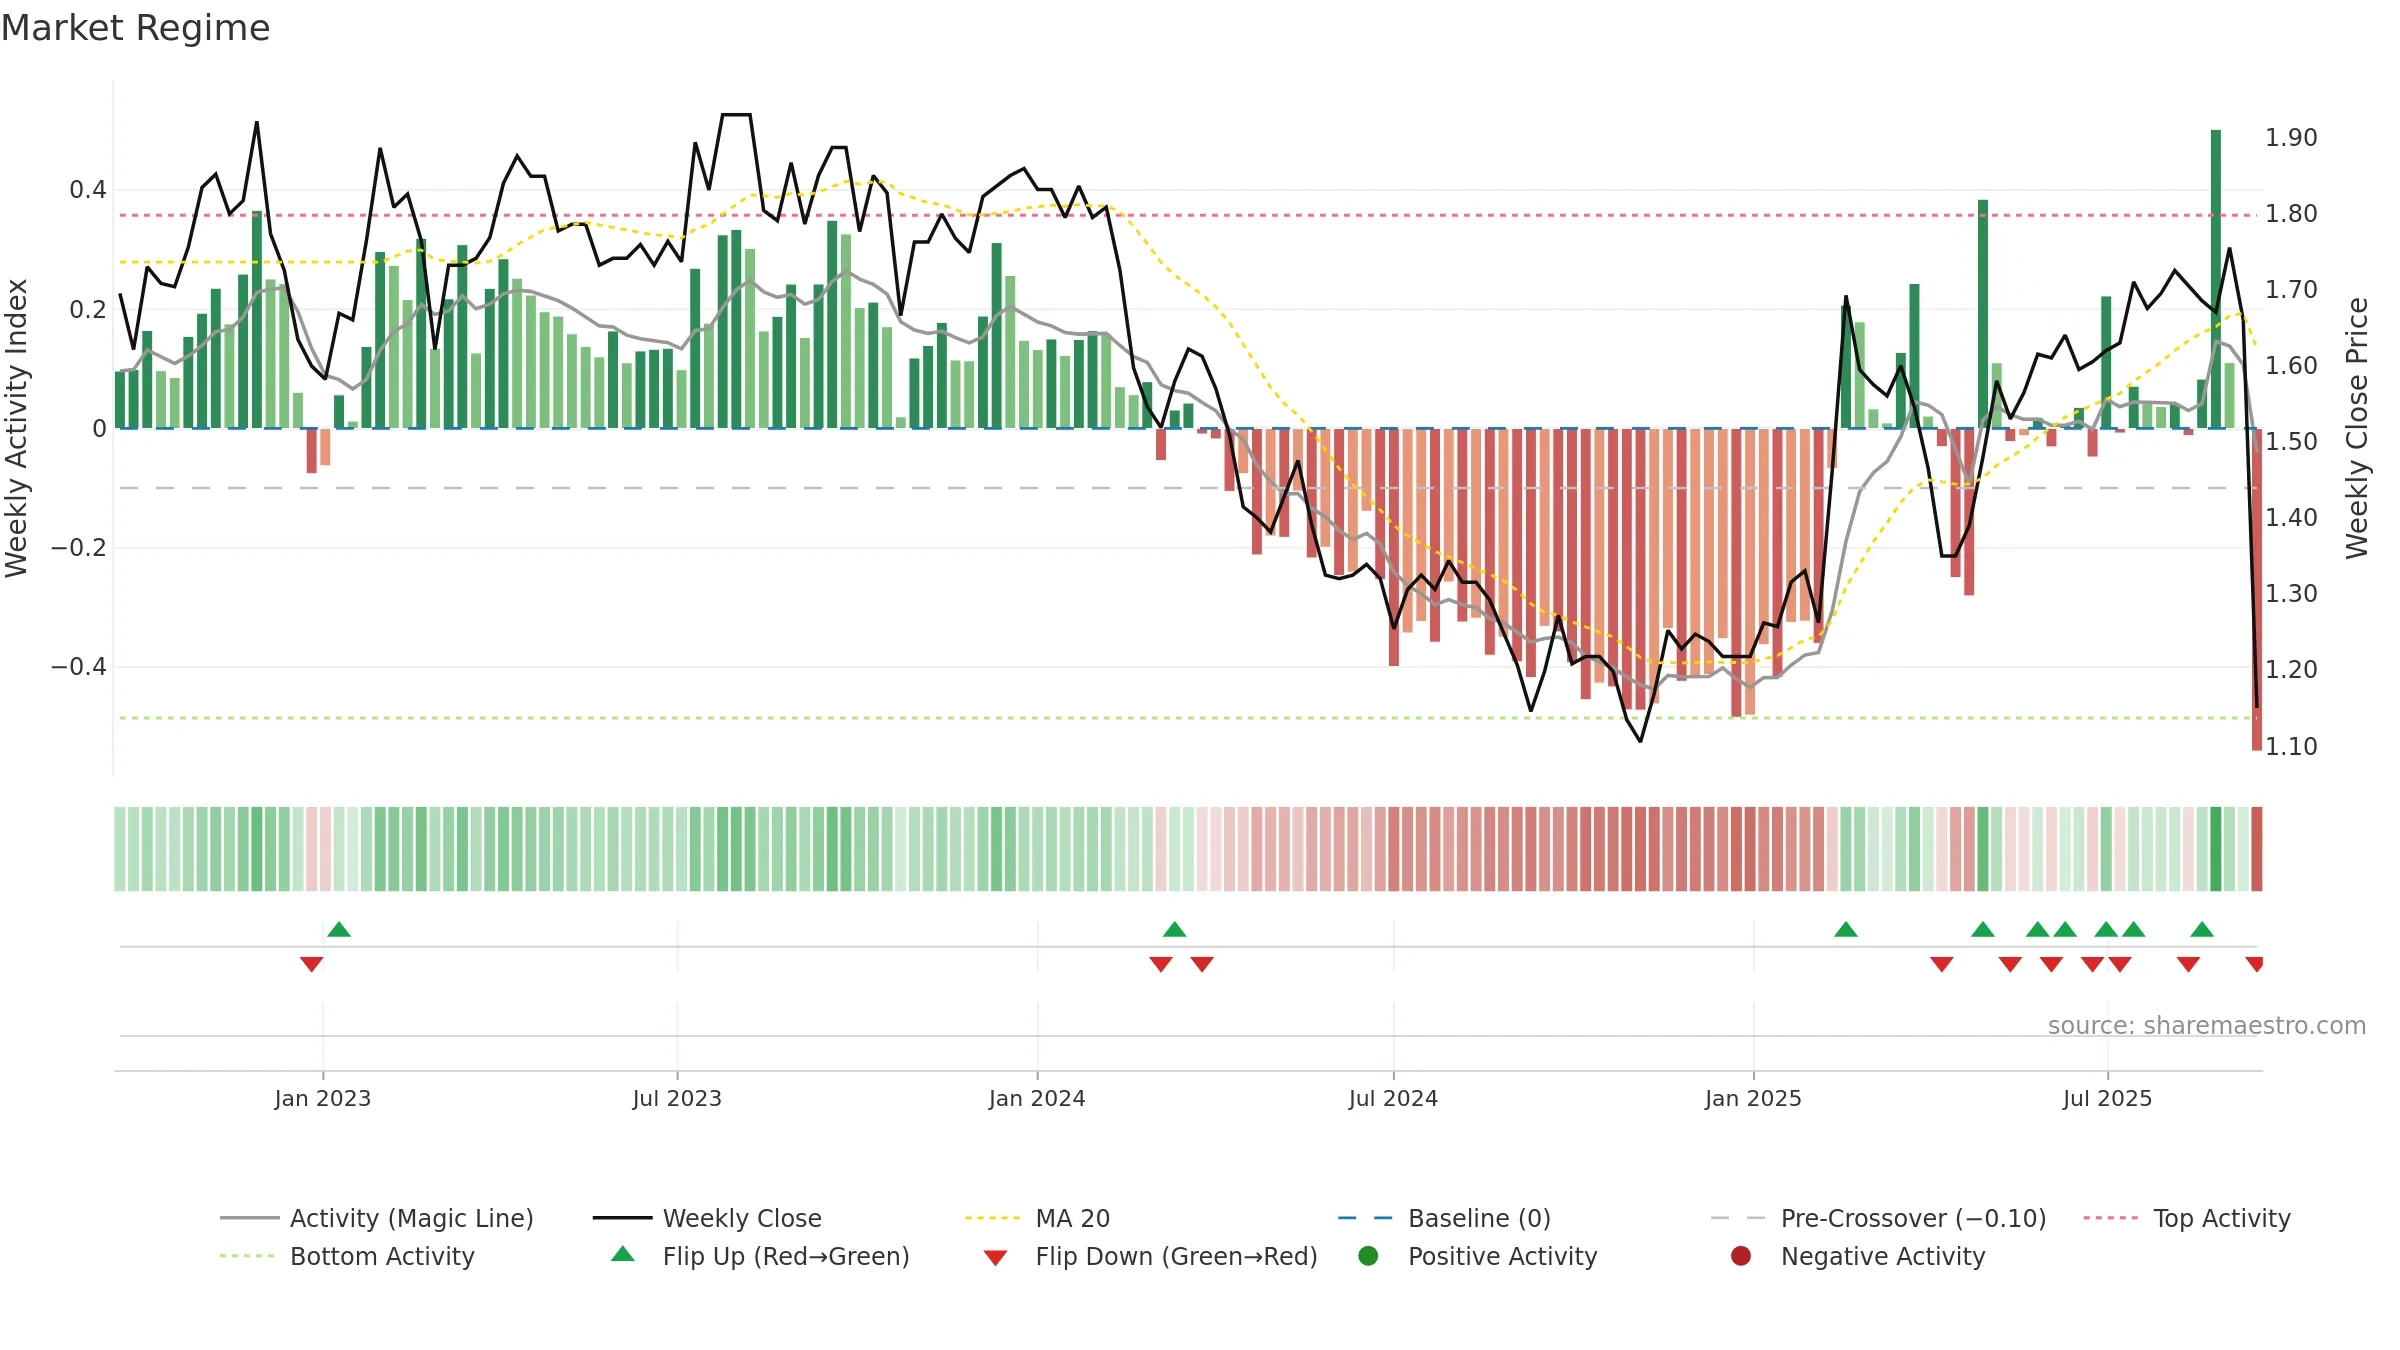The height and width of the screenshot is (1350, 2400).
Task: Click the Weekly Activity Index axis title
Action: [16, 428]
